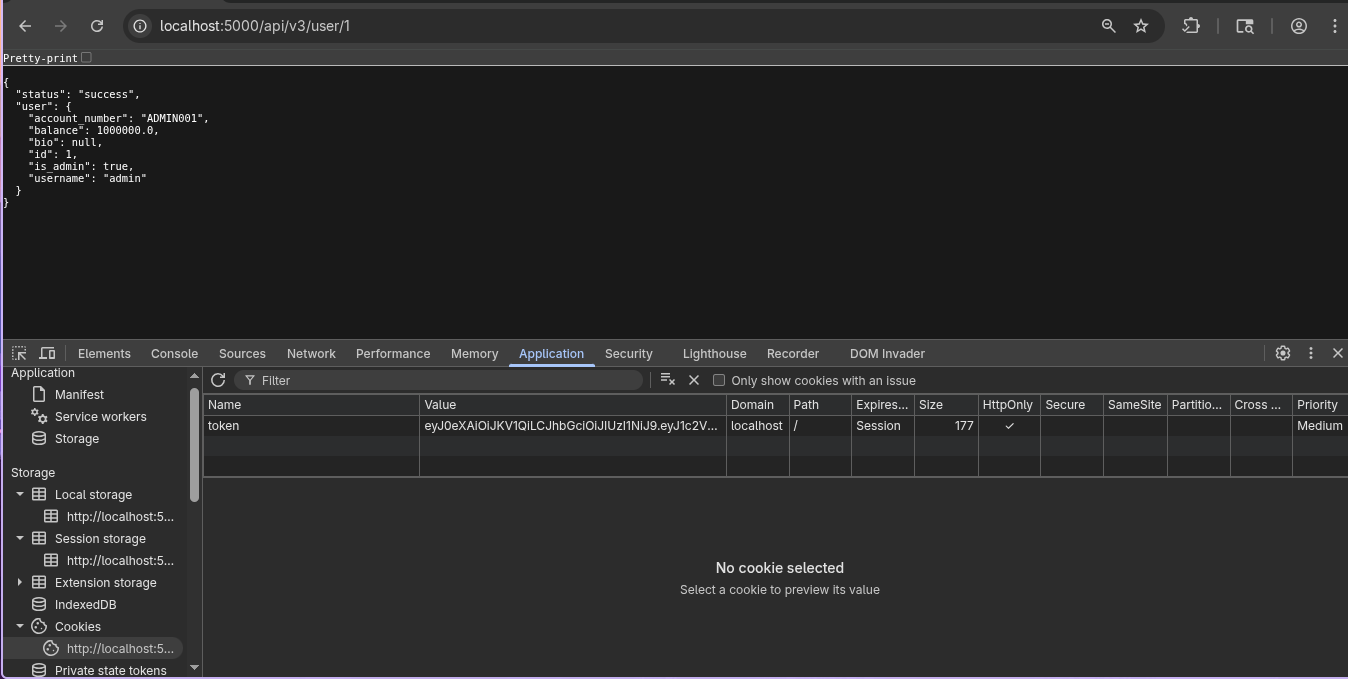This screenshot has height=679, width=1348.
Task: Click the address bar URL localhost:5000/api/v3/user/1
Action: pyautogui.click(x=255, y=26)
